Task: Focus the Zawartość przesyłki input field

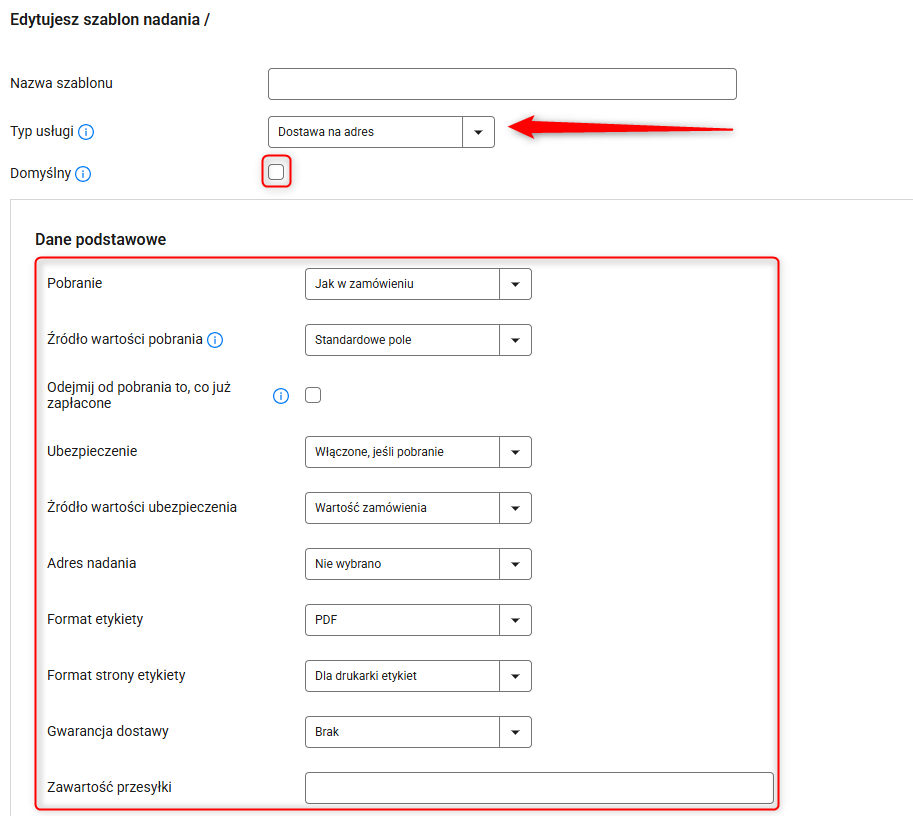Action: 539,788
